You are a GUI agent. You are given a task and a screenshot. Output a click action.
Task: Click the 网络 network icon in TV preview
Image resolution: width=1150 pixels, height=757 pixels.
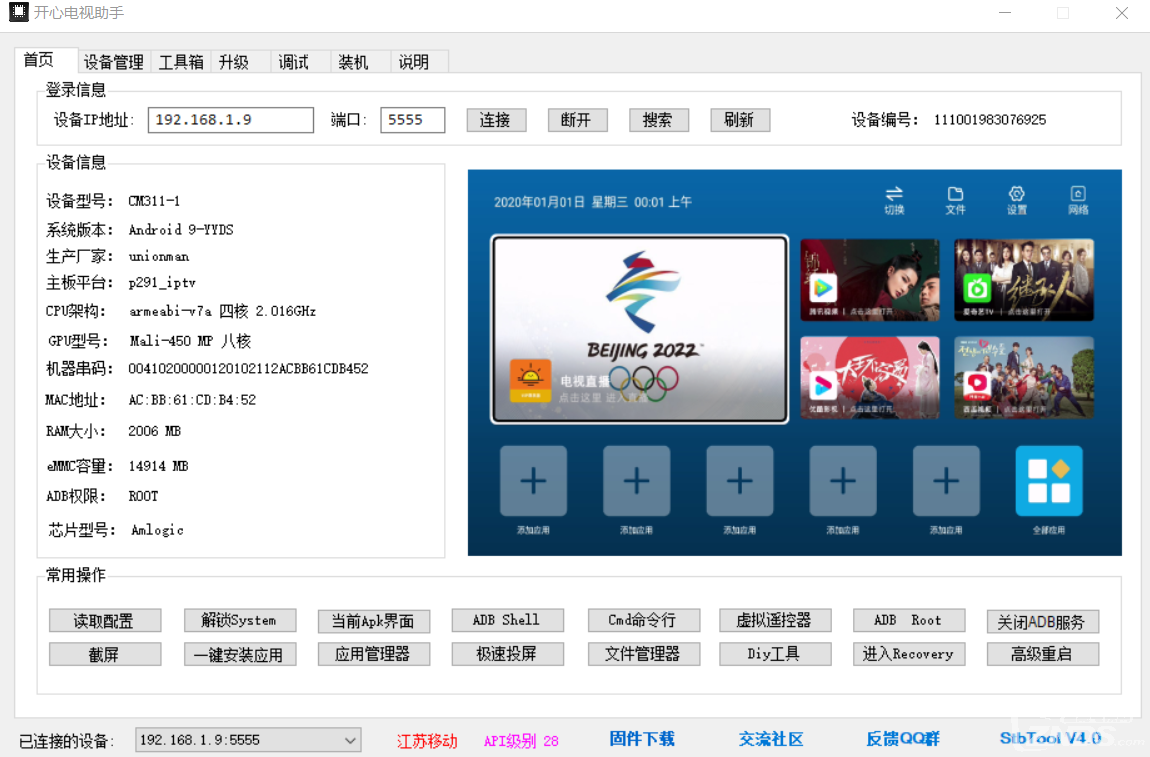pos(1077,200)
